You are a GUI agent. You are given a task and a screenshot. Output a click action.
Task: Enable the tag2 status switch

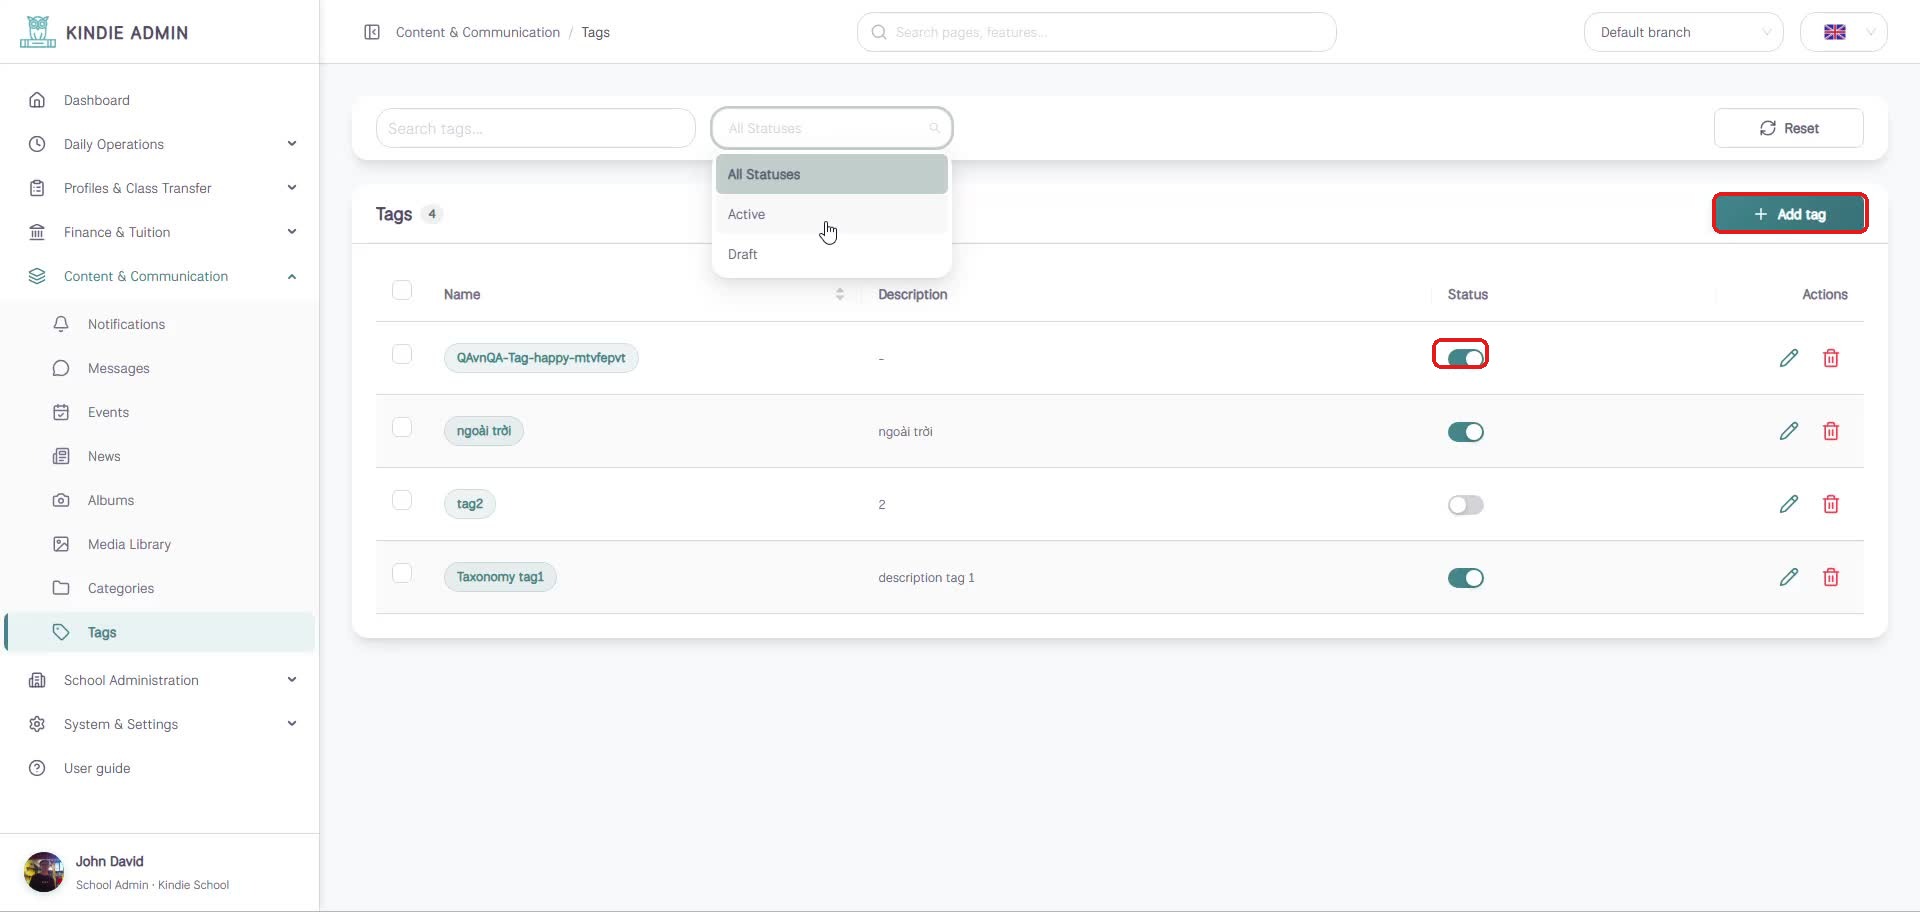(1465, 505)
